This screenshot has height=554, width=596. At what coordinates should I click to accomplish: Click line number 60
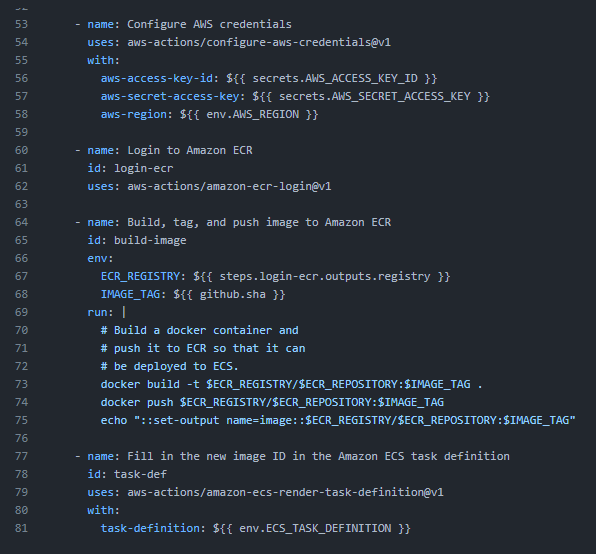pyautogui.click(x=21, y=150)
